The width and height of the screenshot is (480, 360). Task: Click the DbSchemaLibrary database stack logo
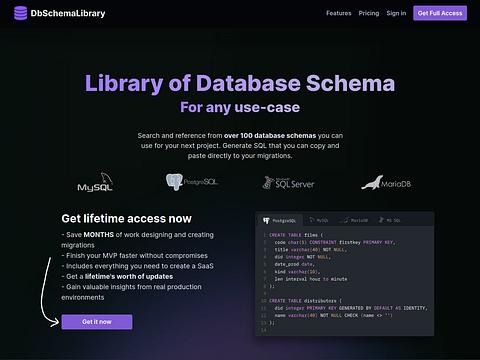[x=20, y=13]
